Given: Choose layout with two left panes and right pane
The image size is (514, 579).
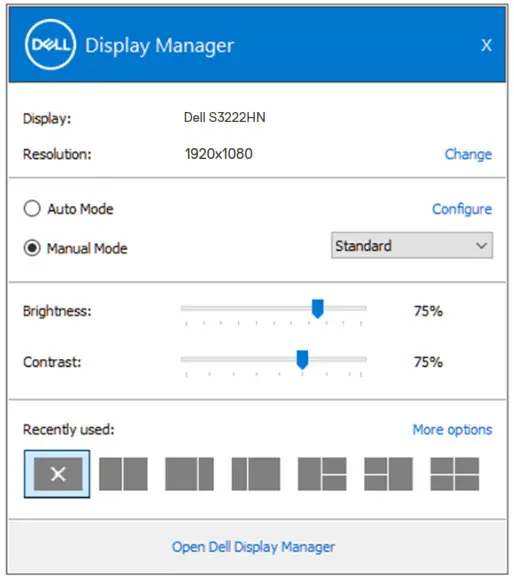Looking at the screenshot, I should [x=388, y=474].
